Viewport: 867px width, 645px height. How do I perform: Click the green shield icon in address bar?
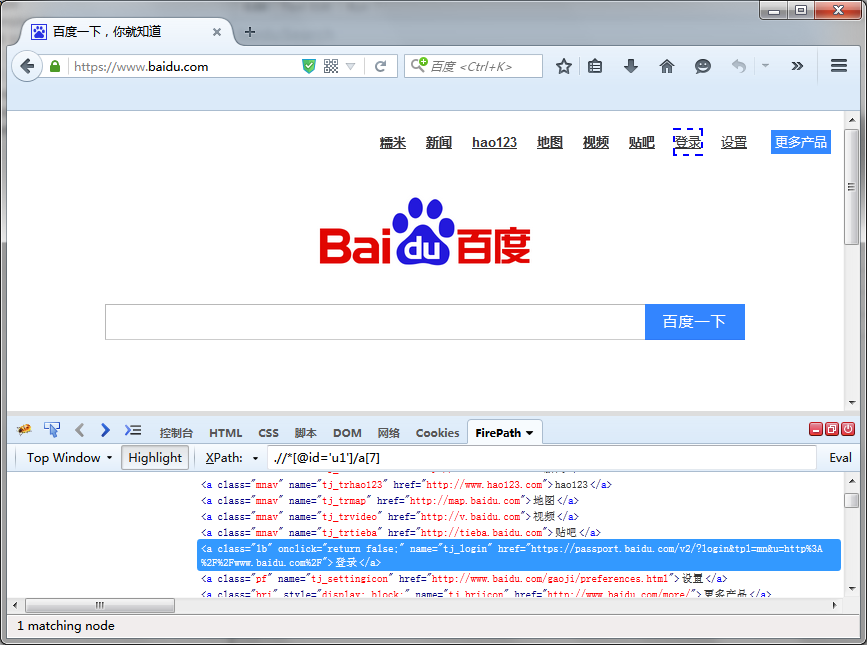coord(309,66)
